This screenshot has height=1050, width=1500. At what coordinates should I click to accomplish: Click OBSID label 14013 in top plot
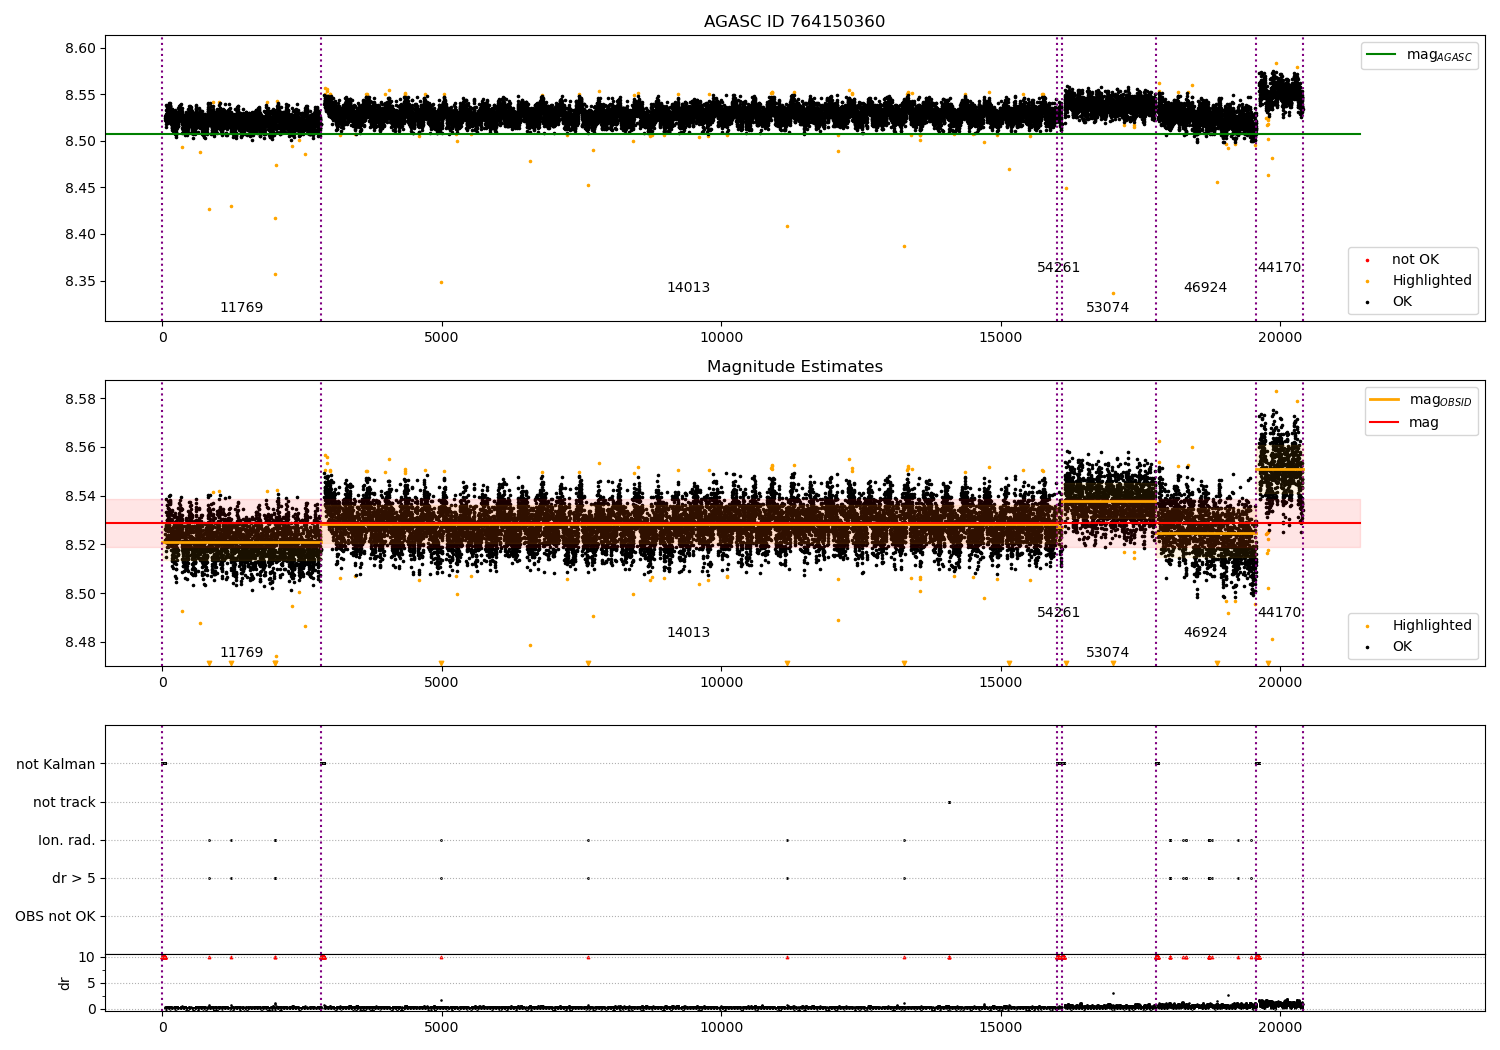pos(688,288)
